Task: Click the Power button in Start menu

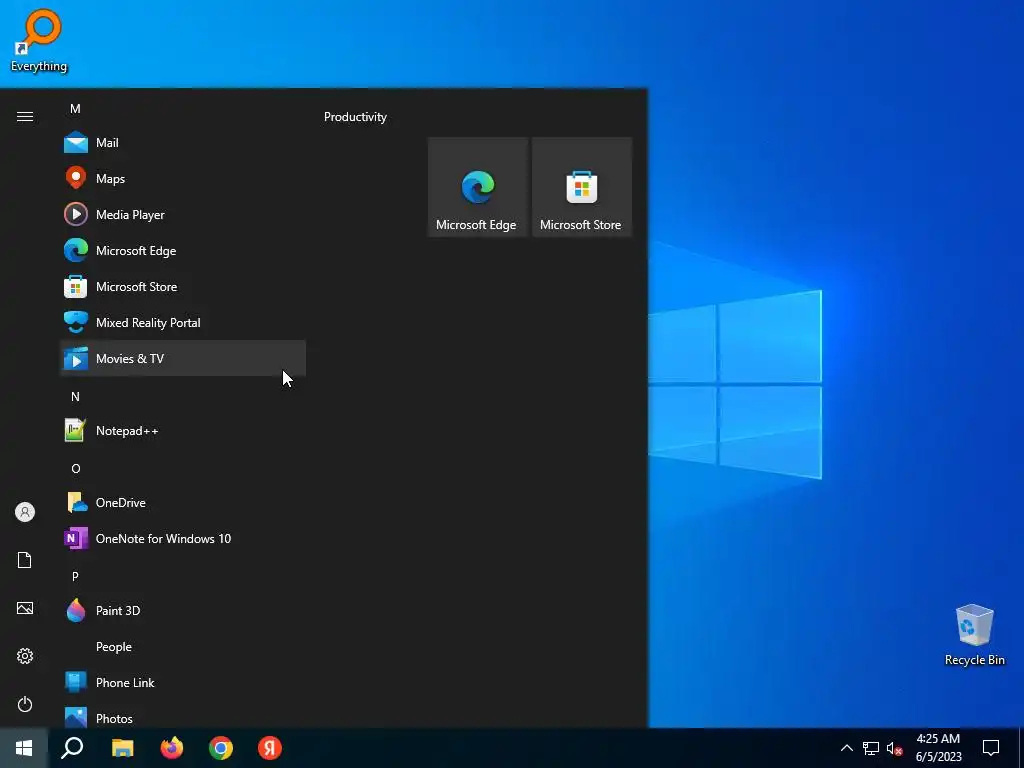Action: coord(25,704)
